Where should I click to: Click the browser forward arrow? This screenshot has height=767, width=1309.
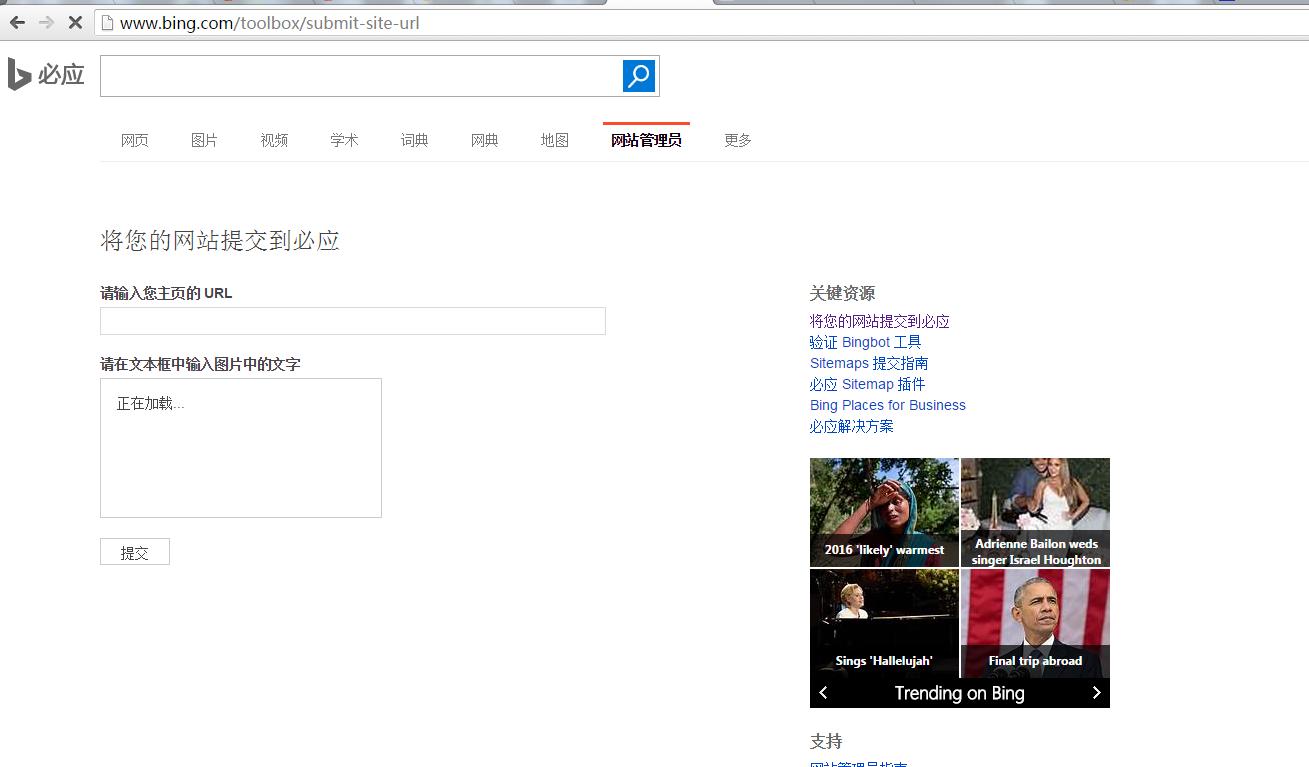[44, 22]
